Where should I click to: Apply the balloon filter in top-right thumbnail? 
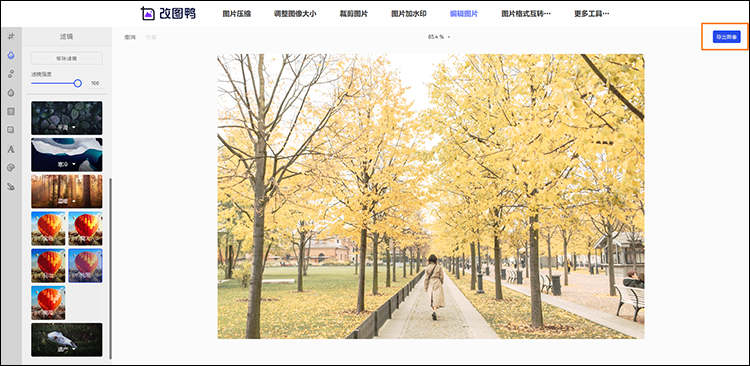point(85,228)
